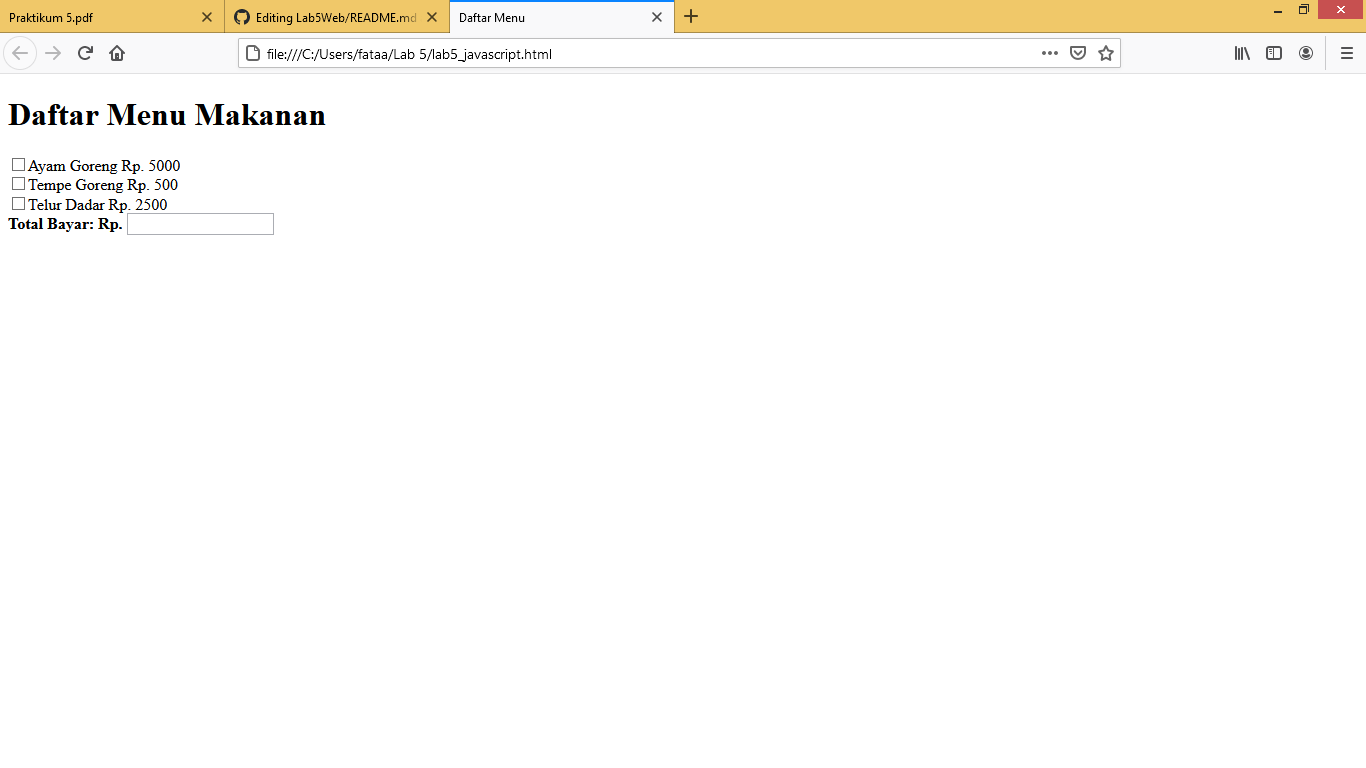Viewport: 1366px width, 768px height.
Task: Switch to the Praktikum 5.pdf tab
Action: (x=100, y=17)
